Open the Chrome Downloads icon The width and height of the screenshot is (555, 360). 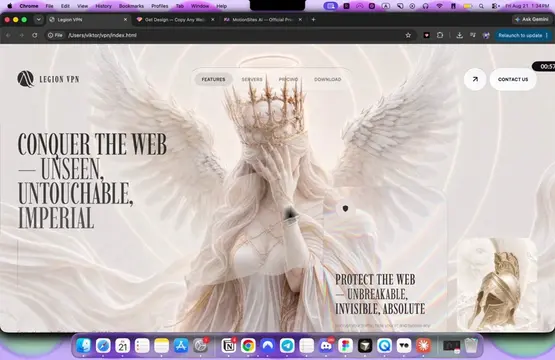[459, 35]
